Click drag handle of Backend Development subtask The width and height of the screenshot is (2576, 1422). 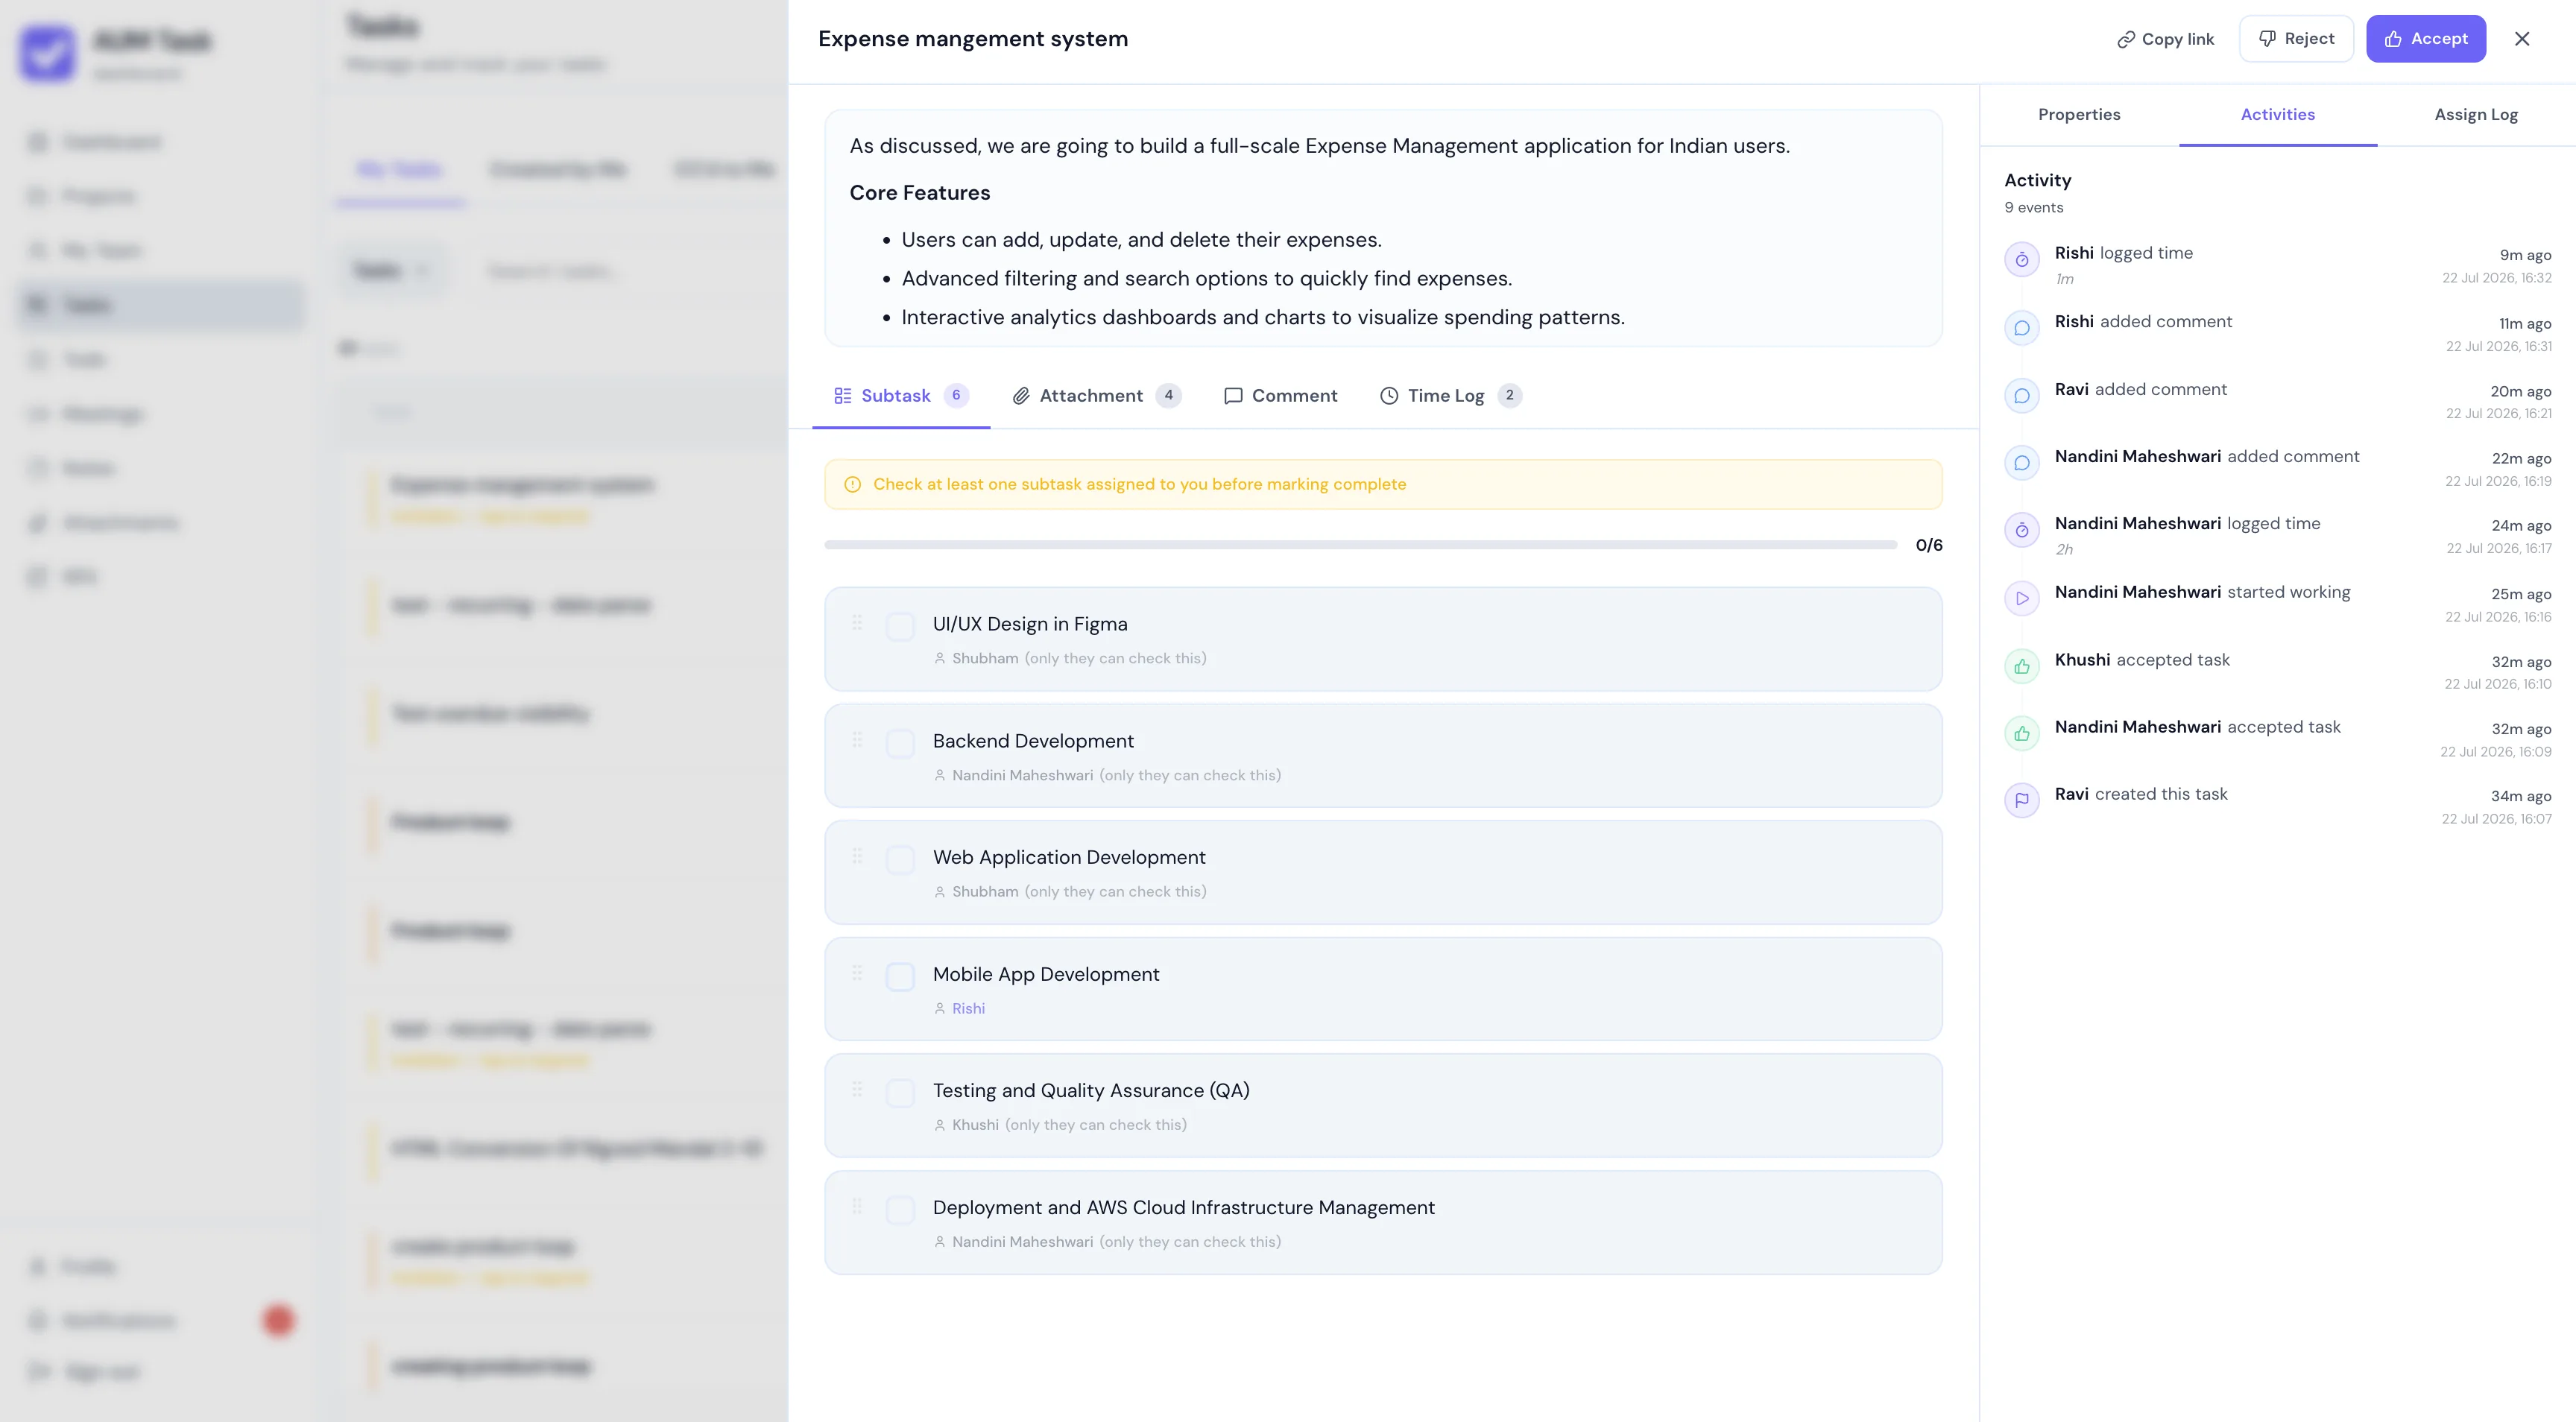[x=857, y=740]
